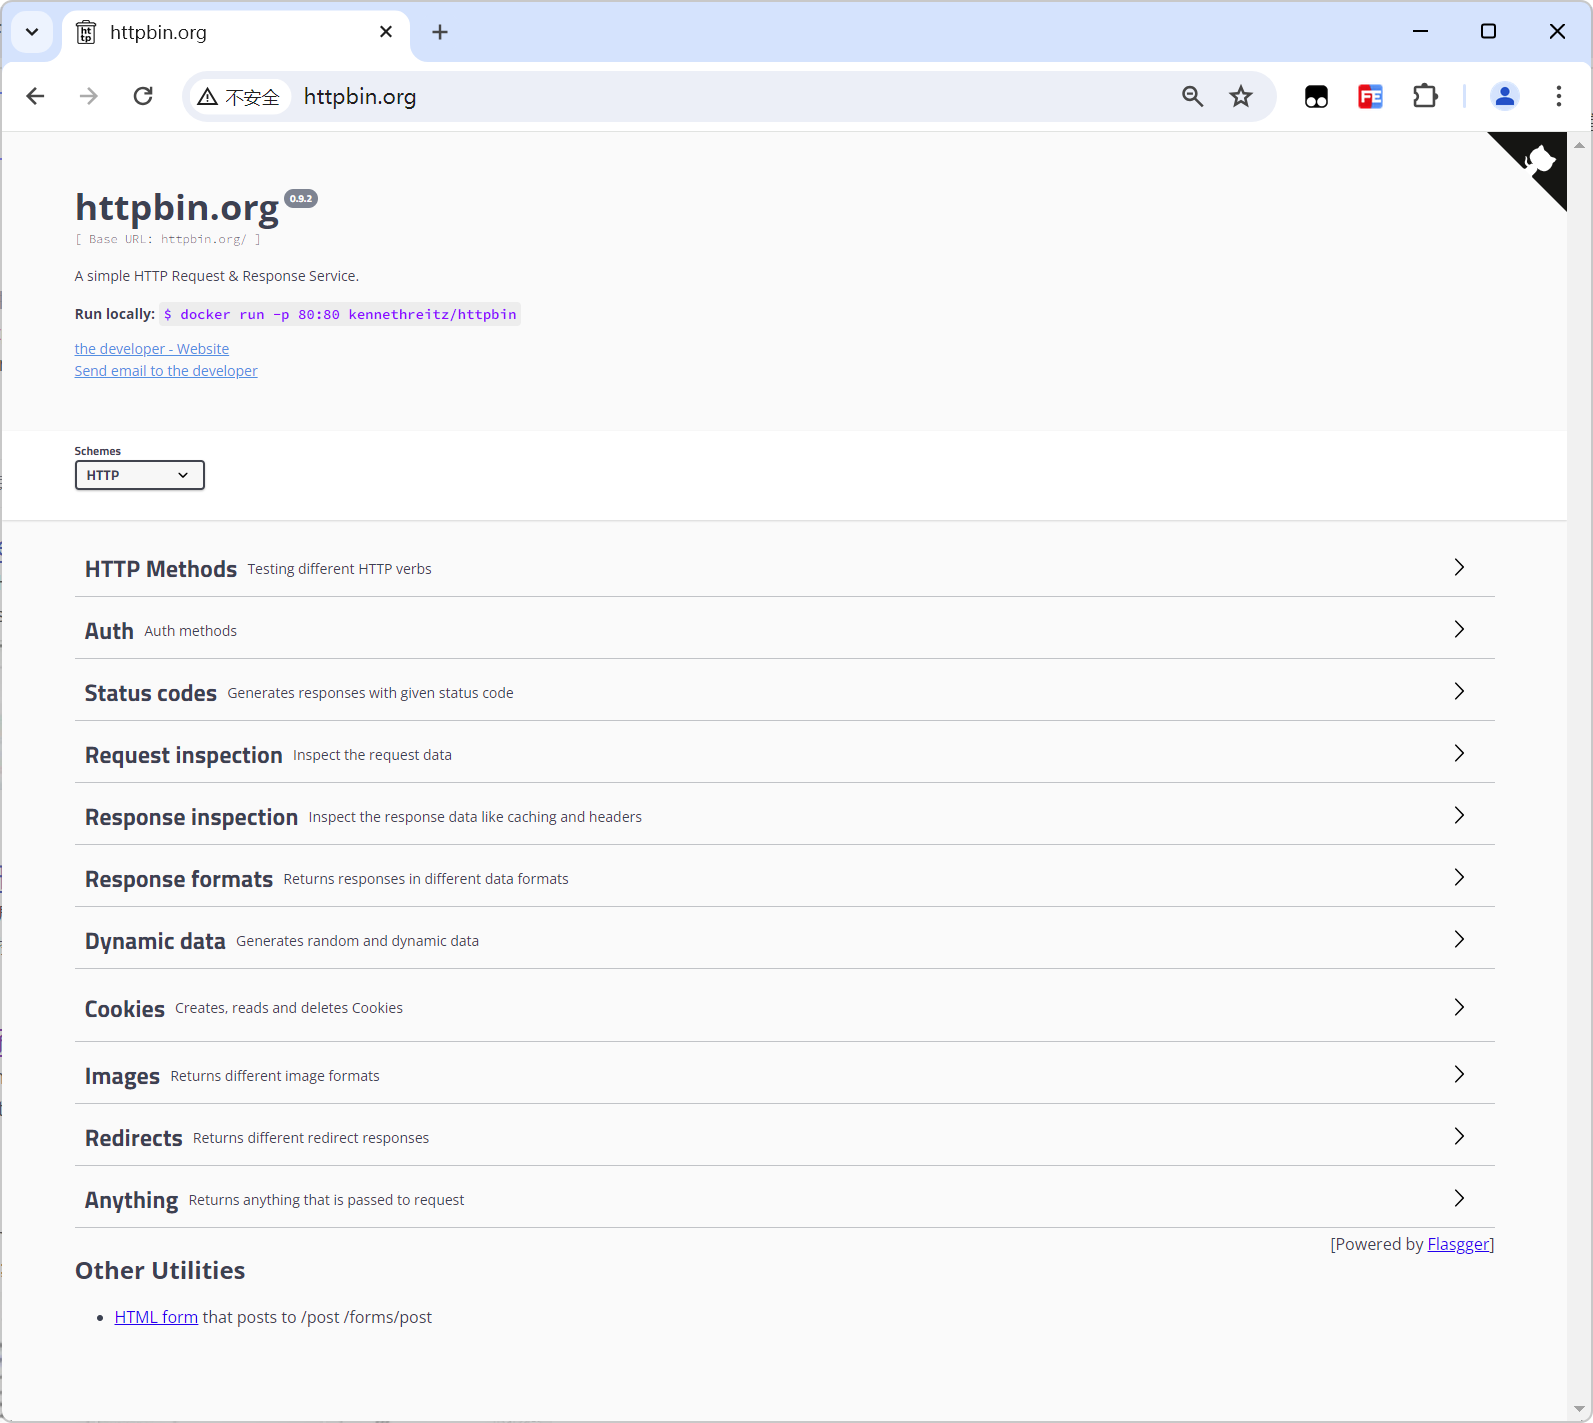Click the Request inspection heading

tap(184, 755)
